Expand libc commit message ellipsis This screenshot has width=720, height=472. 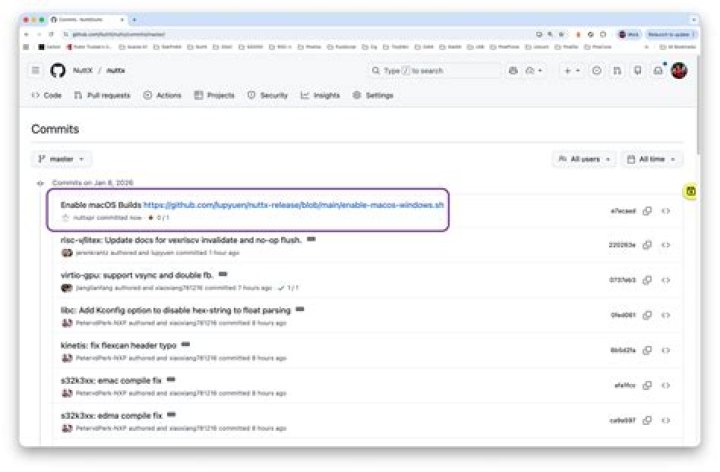click(x=300, y=309)
